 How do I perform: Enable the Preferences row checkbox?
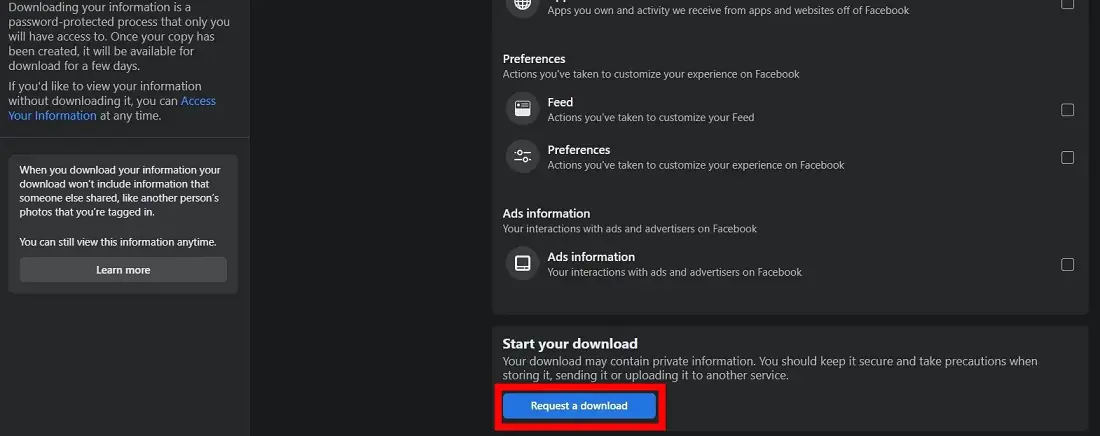pyautogui.click(x=1067, y=158)
